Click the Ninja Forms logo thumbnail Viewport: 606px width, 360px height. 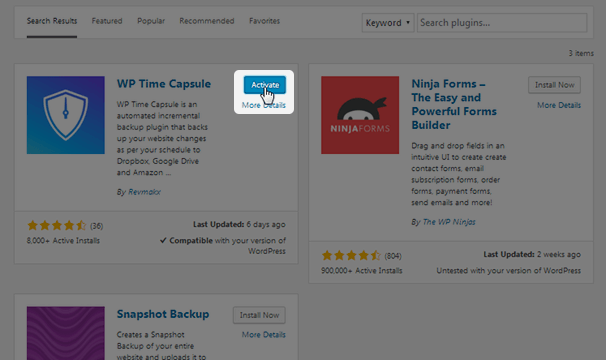click(360, 115)
